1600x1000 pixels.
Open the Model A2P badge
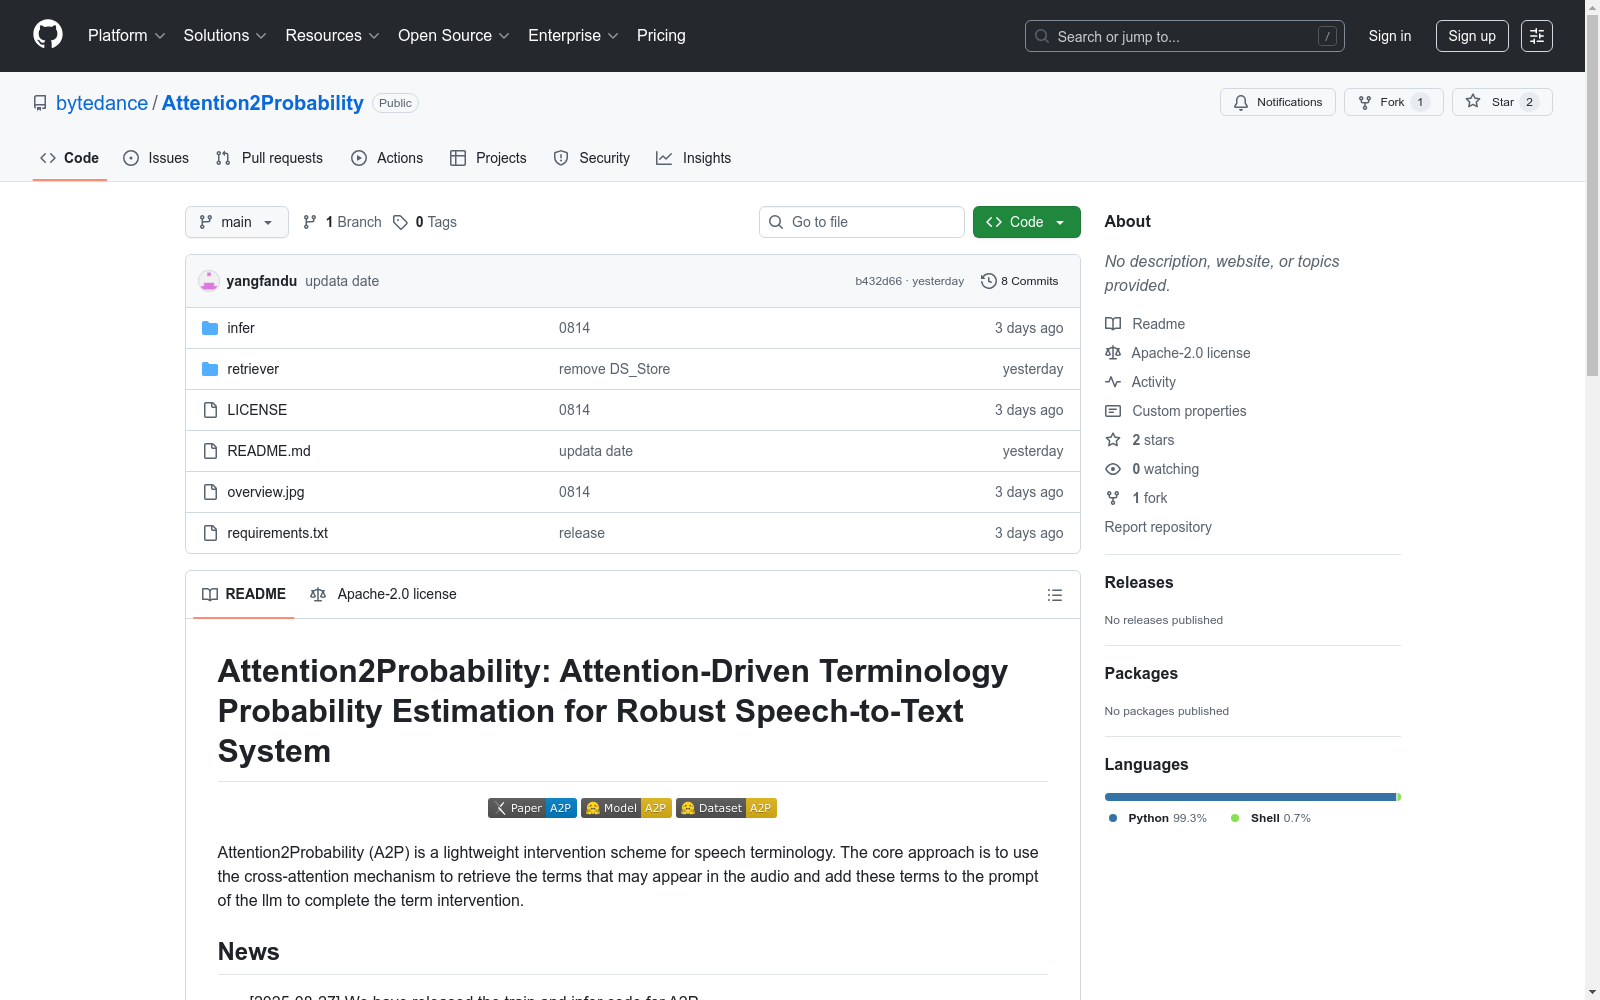coord(626,808)
